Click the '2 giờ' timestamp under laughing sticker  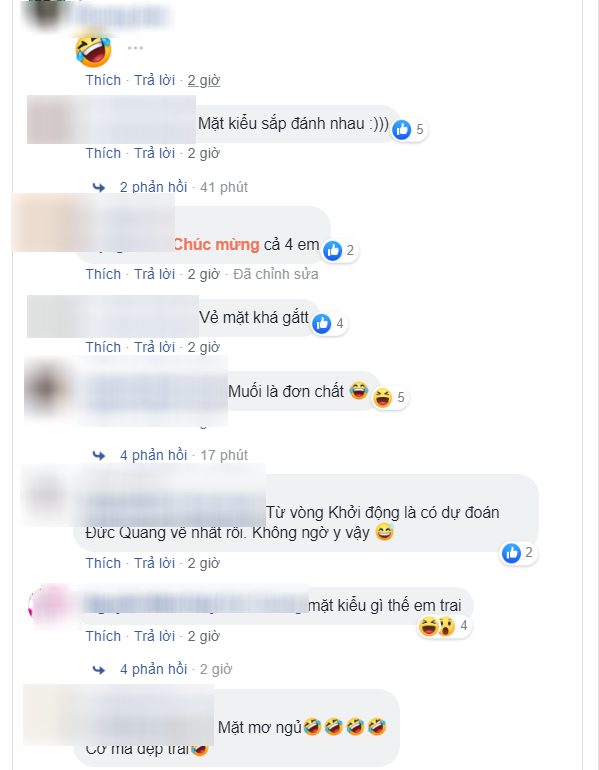[x=203, y=80]
